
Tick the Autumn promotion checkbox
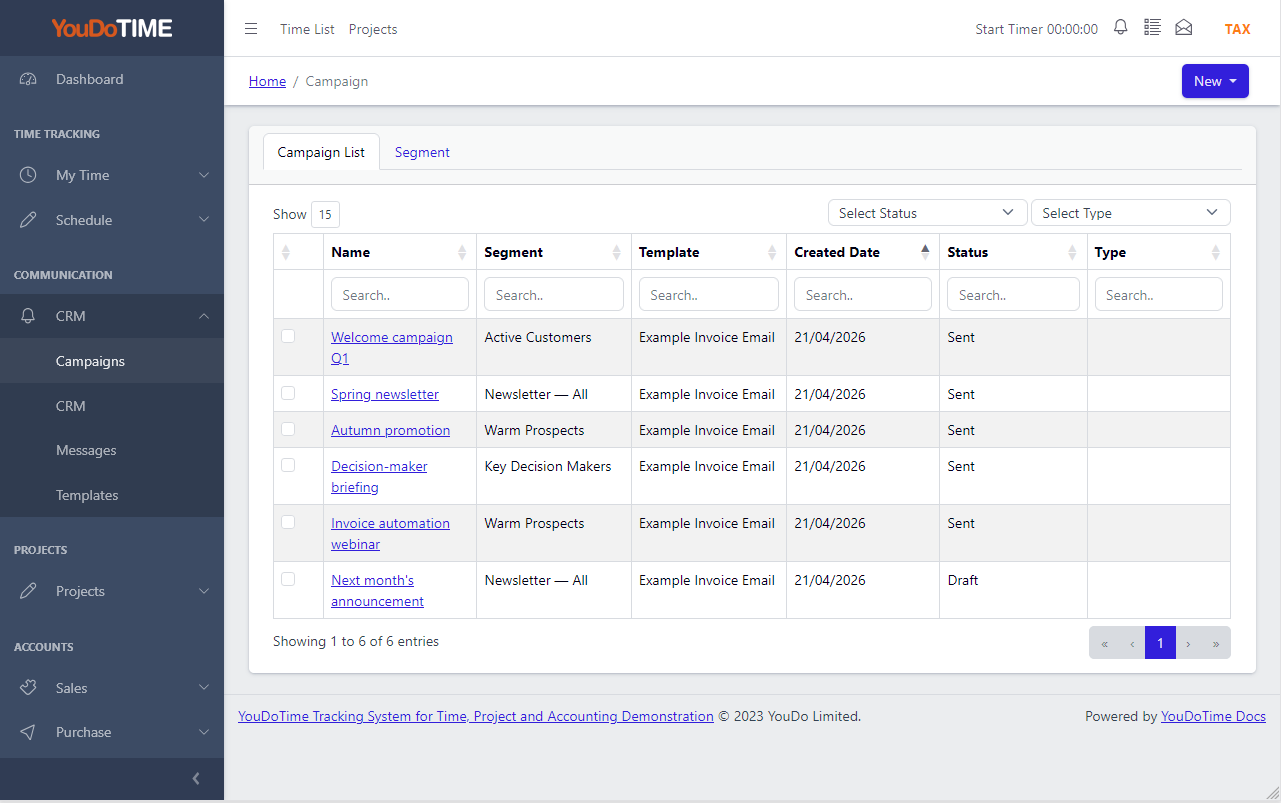[x=288, y=429]
